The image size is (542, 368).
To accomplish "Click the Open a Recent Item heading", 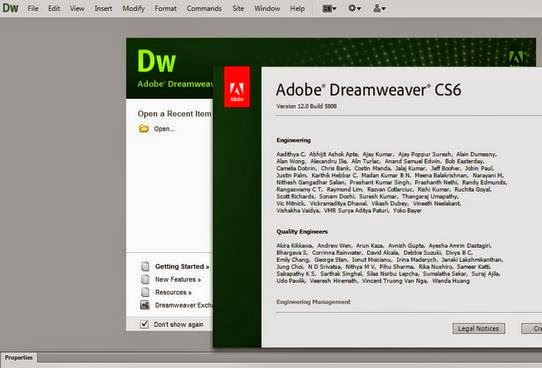I will click(x=174, y=114).
